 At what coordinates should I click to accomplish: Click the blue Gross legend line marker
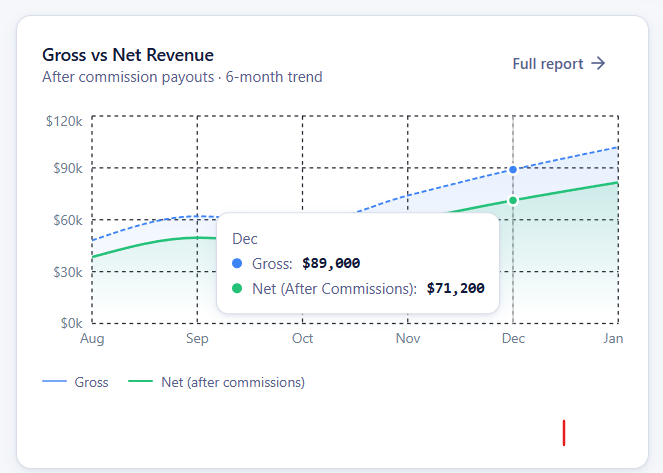tap(54, 382)
